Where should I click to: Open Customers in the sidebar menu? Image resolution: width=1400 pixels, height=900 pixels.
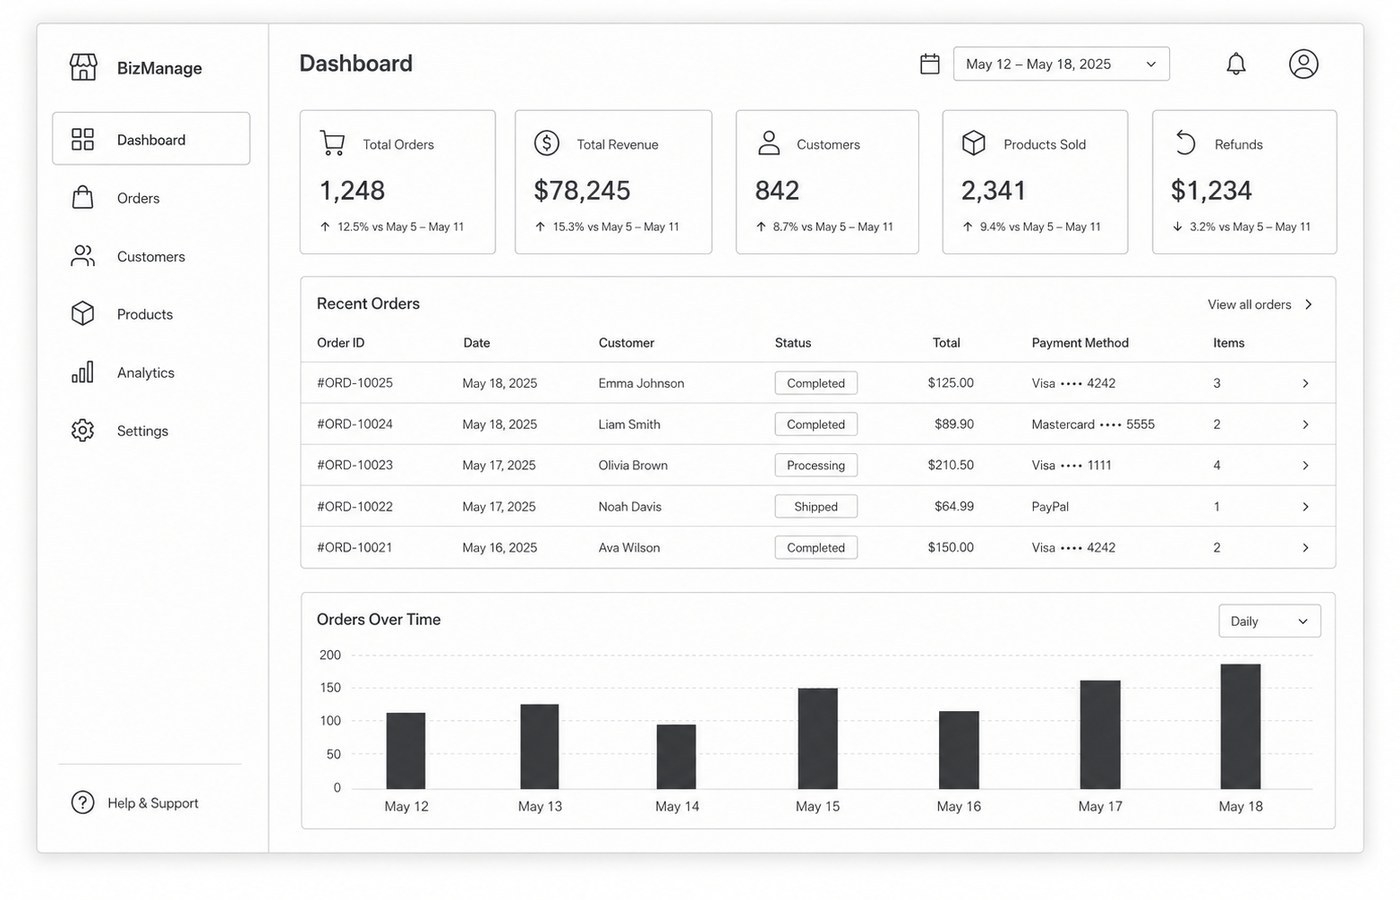(x=151, y=256)
